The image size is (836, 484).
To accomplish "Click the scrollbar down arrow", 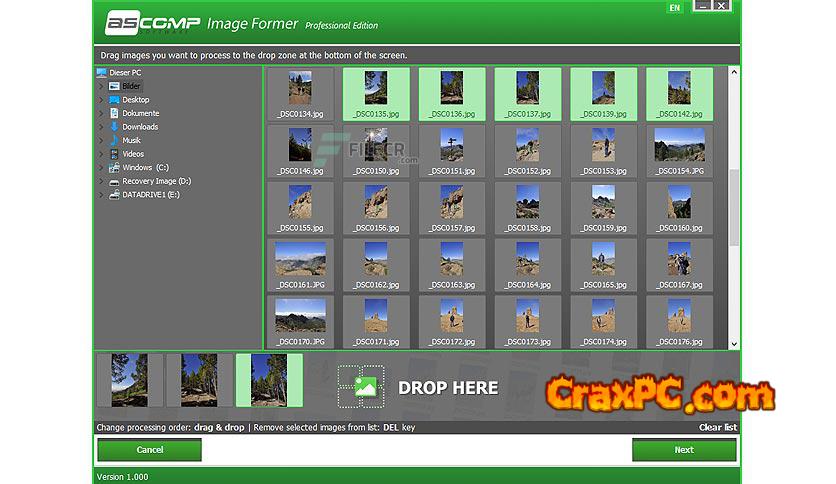I will click(x=734, y=344).
